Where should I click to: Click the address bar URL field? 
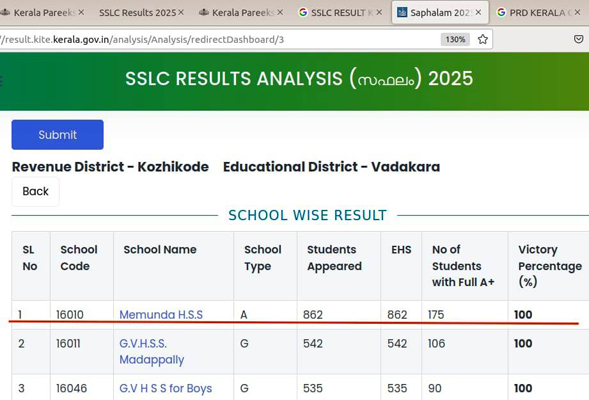(x=218, y=39)
